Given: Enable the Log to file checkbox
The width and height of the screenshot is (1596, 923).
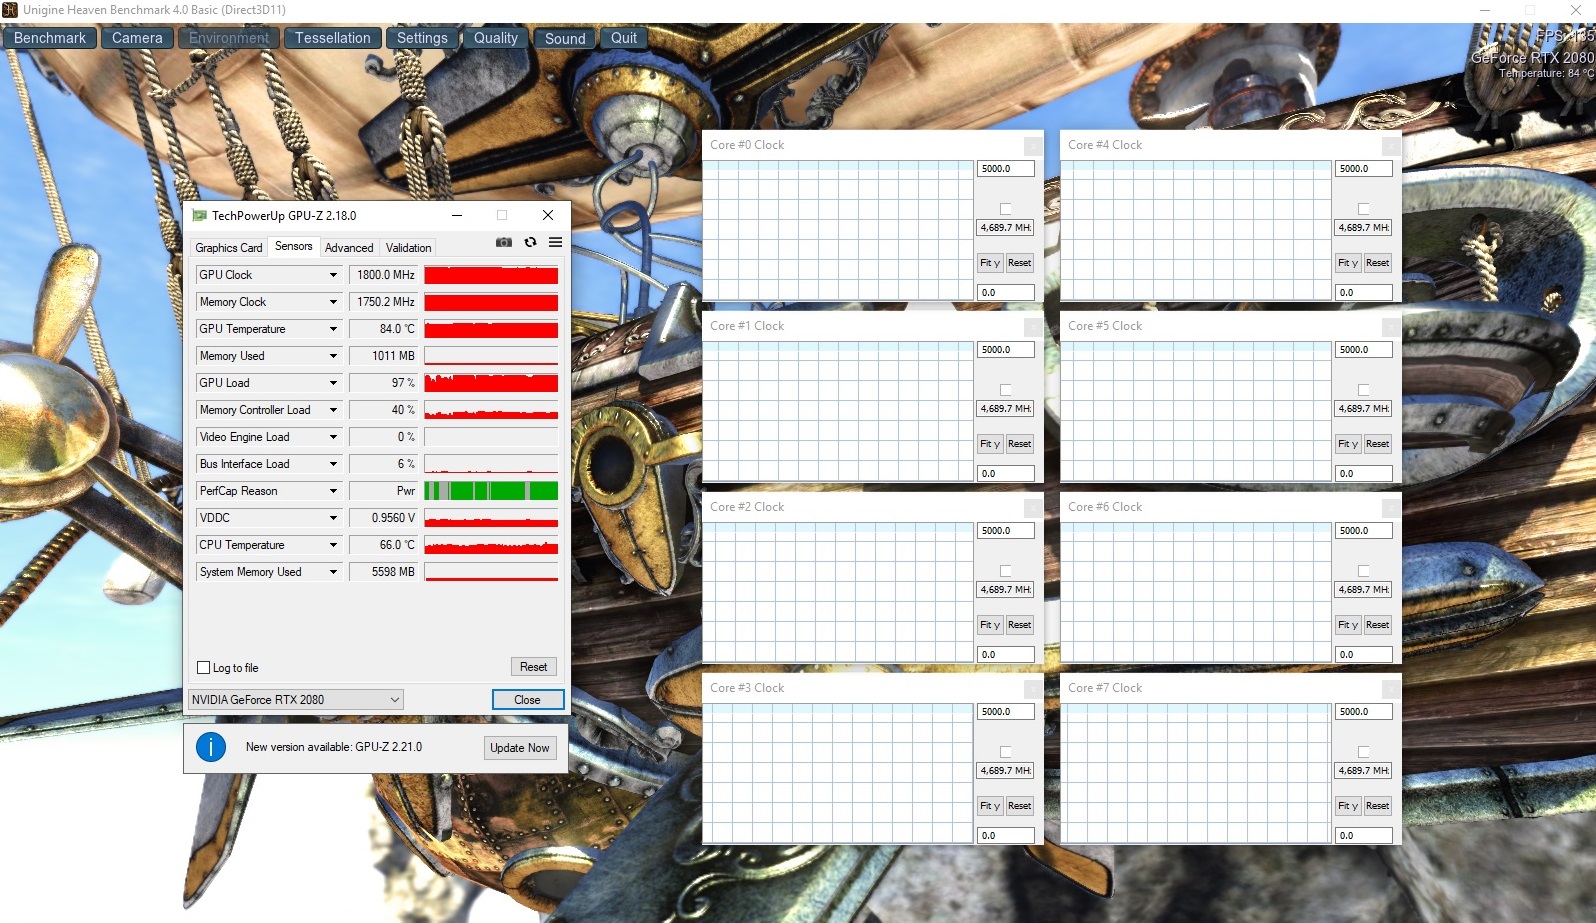Looking at the screenshot, I should (x=204, y=668).
